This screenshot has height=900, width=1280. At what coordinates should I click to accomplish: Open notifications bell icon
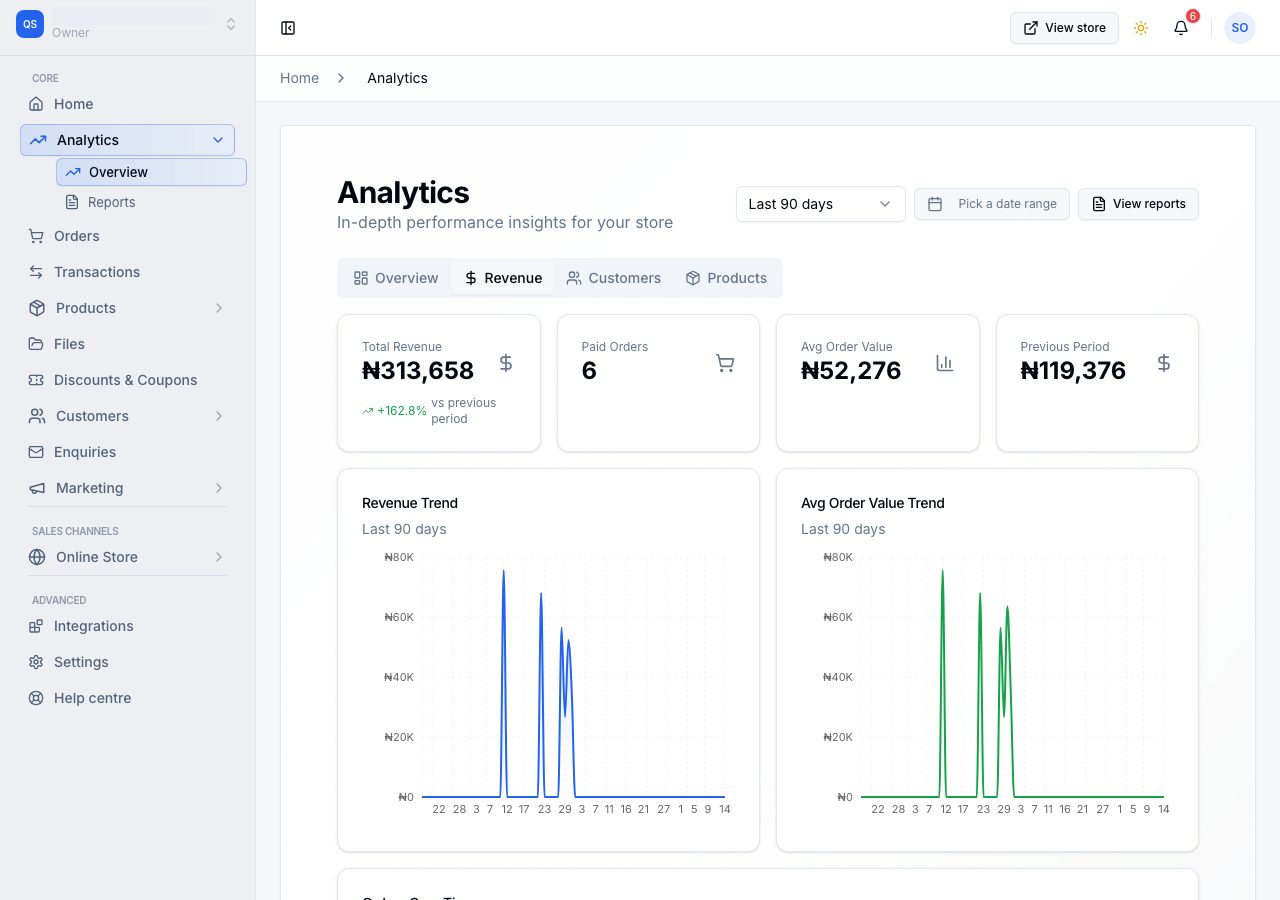click(x=1181, y=28)
